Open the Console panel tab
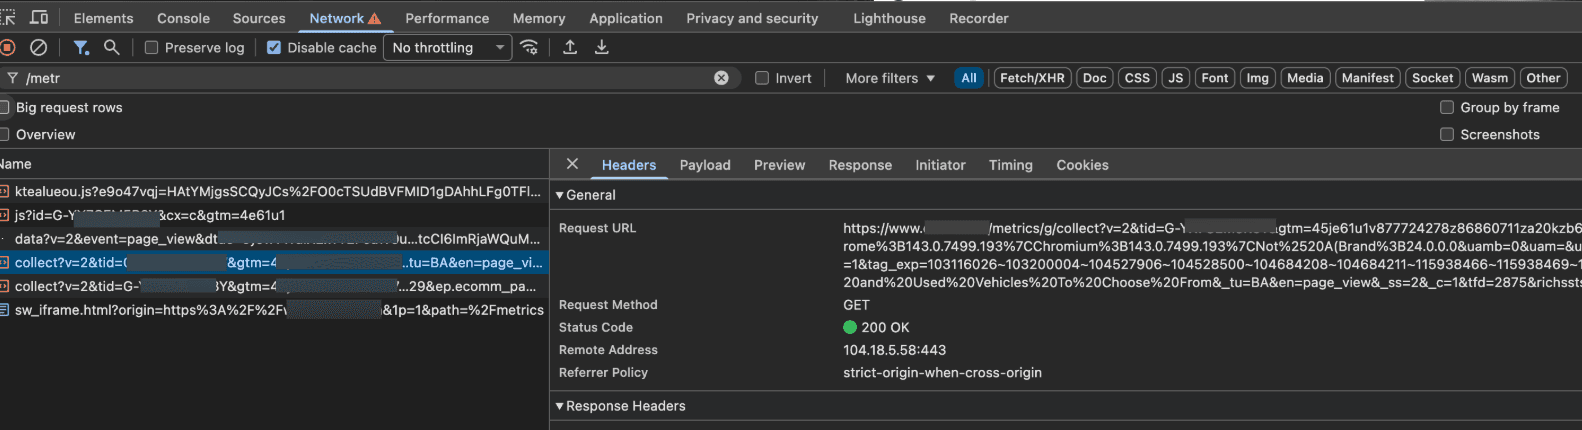The width and height of the screenshot is (1582, 430). (183, 18)
